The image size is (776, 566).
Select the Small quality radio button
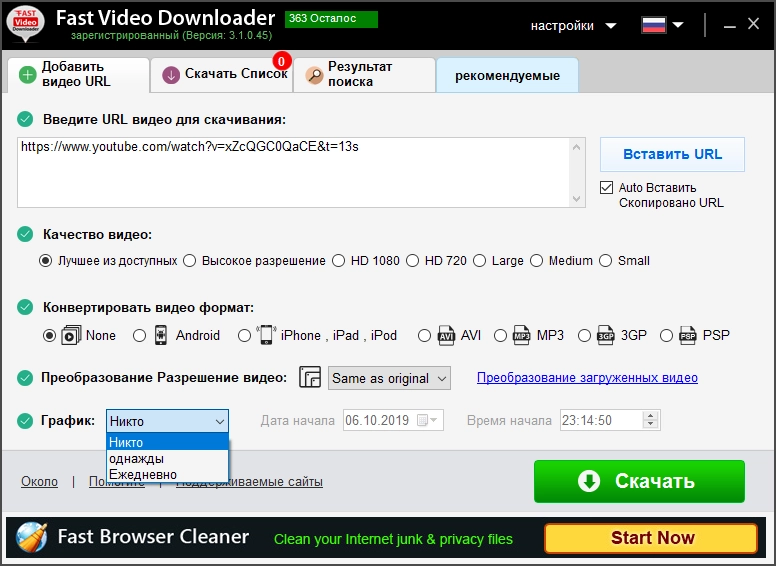click(606, 261)
